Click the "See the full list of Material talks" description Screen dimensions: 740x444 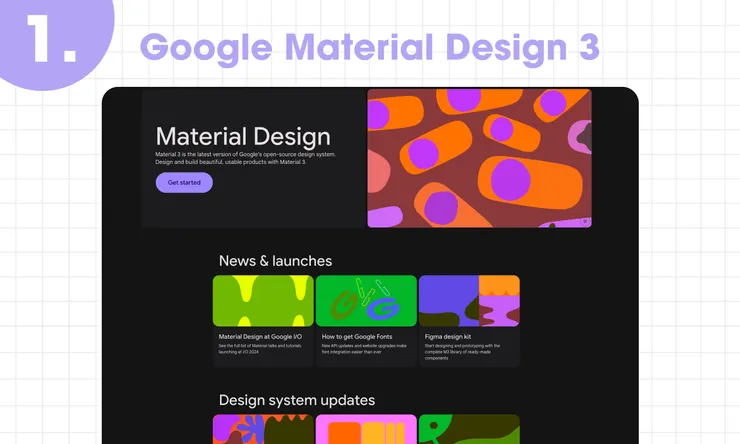(260, 349)
